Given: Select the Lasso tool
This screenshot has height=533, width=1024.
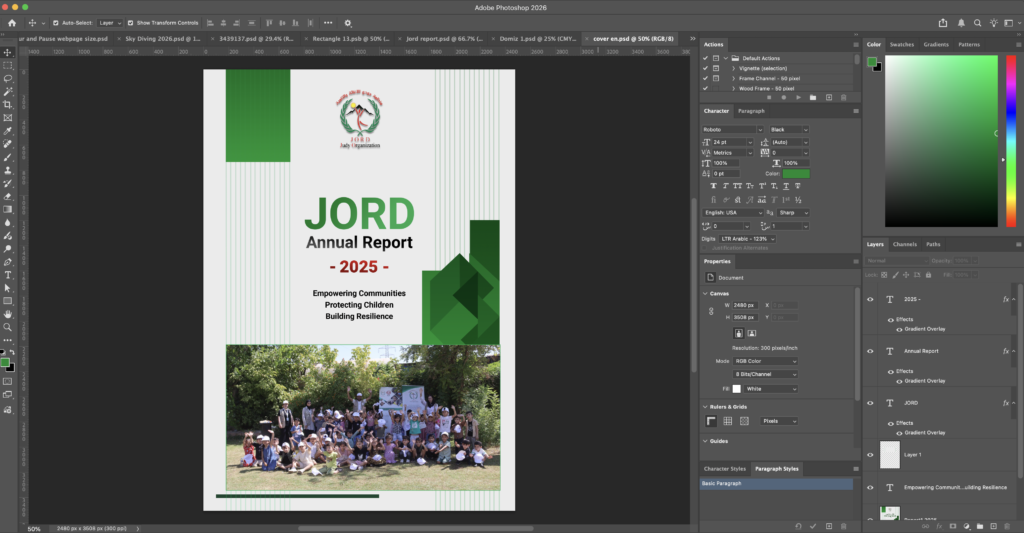Looking at the screenshot, I should tap(8, 78).
